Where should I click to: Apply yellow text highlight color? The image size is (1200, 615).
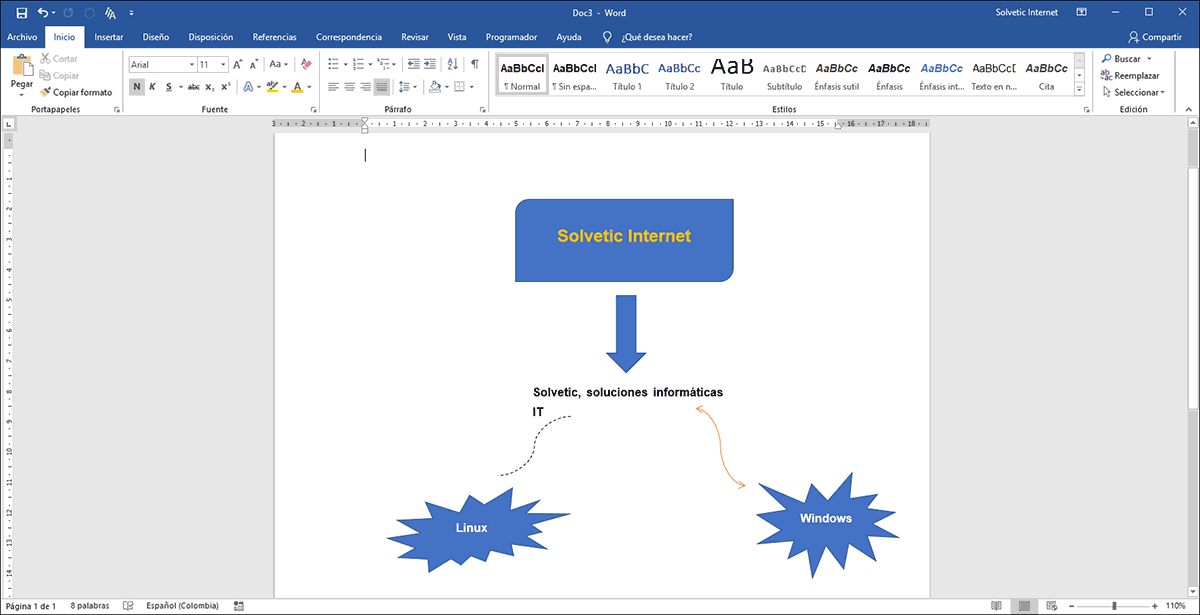[271, 87]
